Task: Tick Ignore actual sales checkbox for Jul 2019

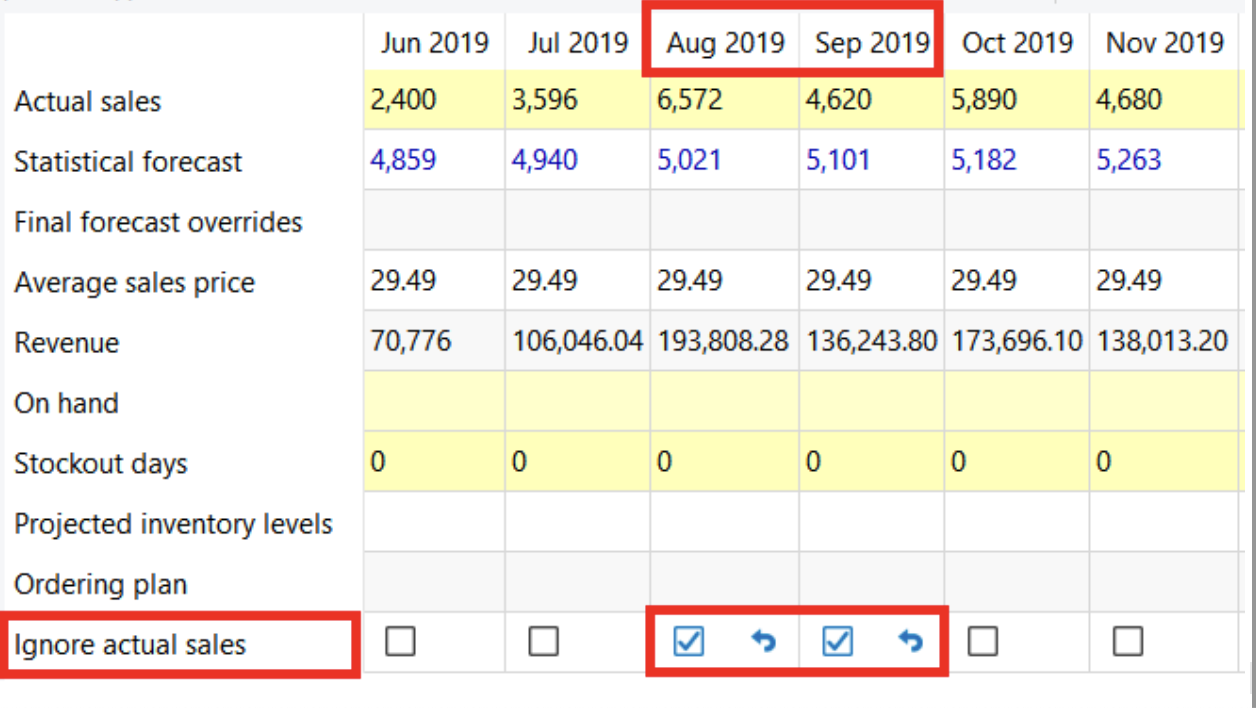Action: point(543,641)
